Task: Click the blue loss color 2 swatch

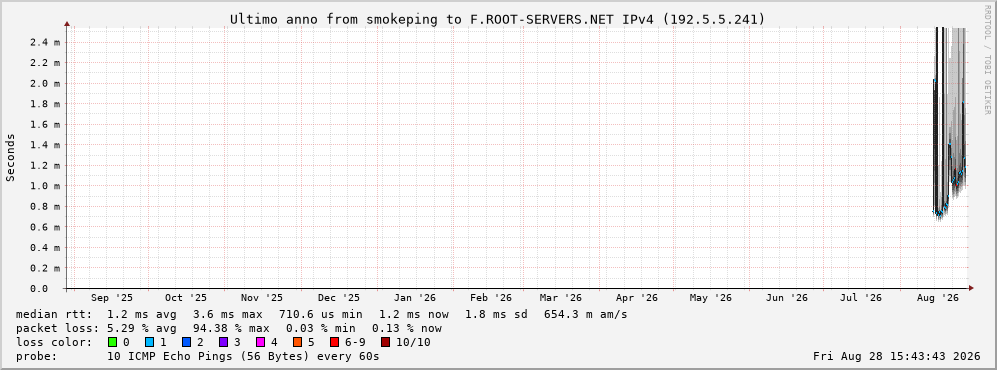Action: (x=186, y=342)
